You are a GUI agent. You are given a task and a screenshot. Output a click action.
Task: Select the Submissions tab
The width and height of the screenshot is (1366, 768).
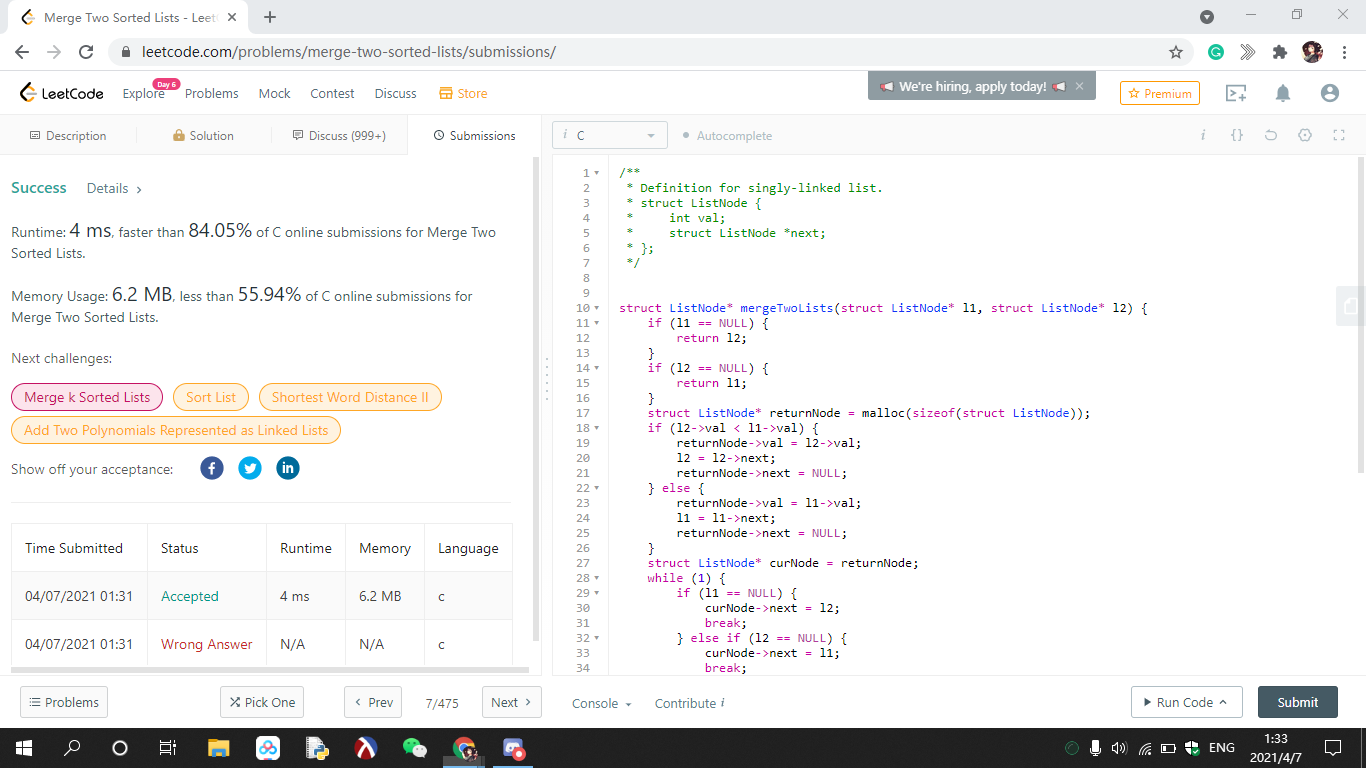[x=475, y=135]
